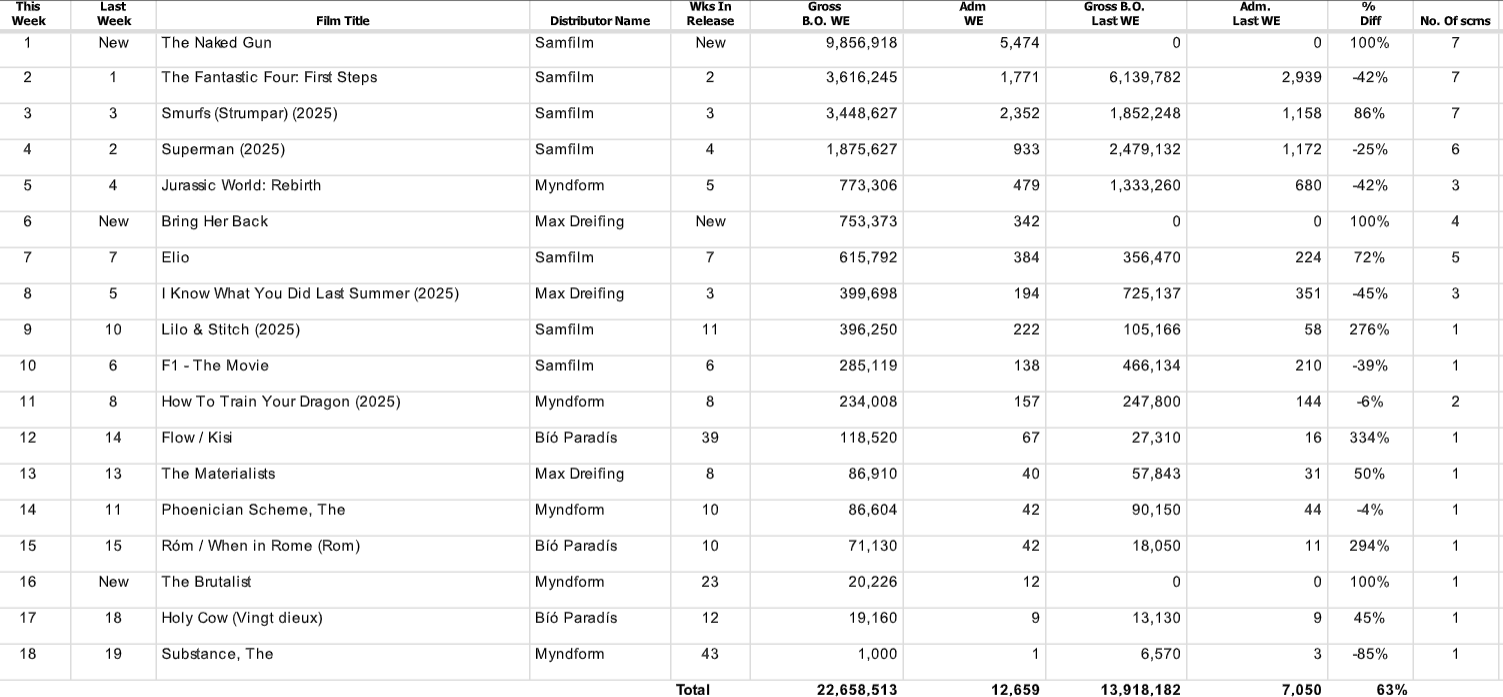
Task: Select The Brutalist film title
Action: click(206, 582)
